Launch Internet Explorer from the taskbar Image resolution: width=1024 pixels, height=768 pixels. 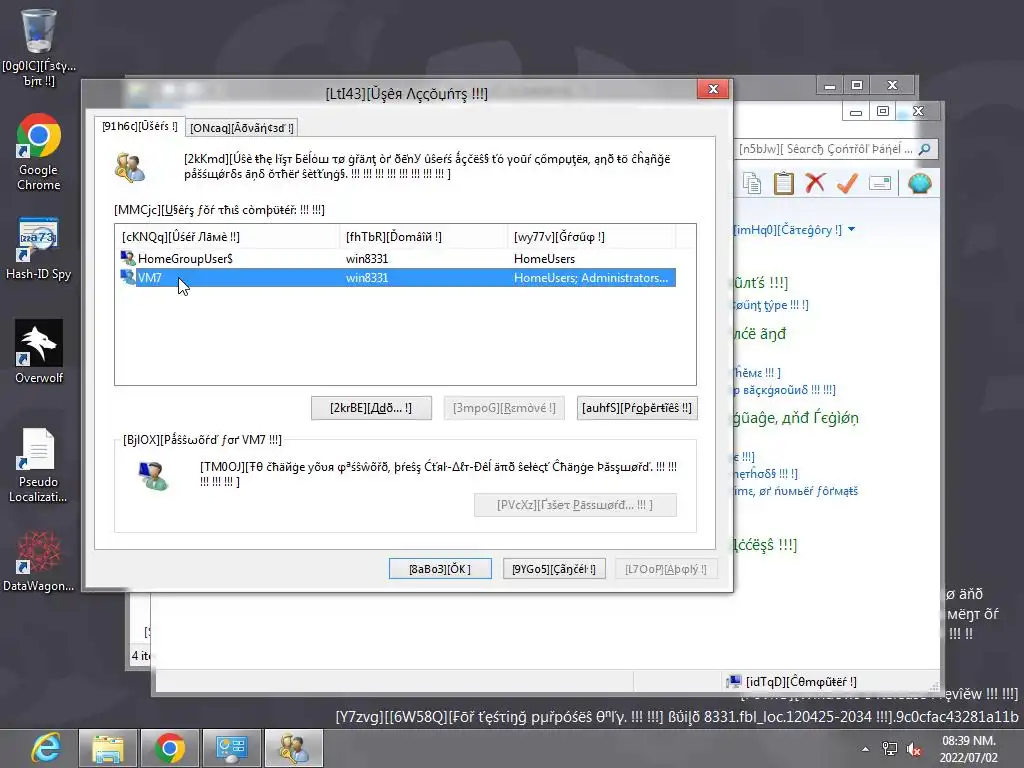pos(46,748)
